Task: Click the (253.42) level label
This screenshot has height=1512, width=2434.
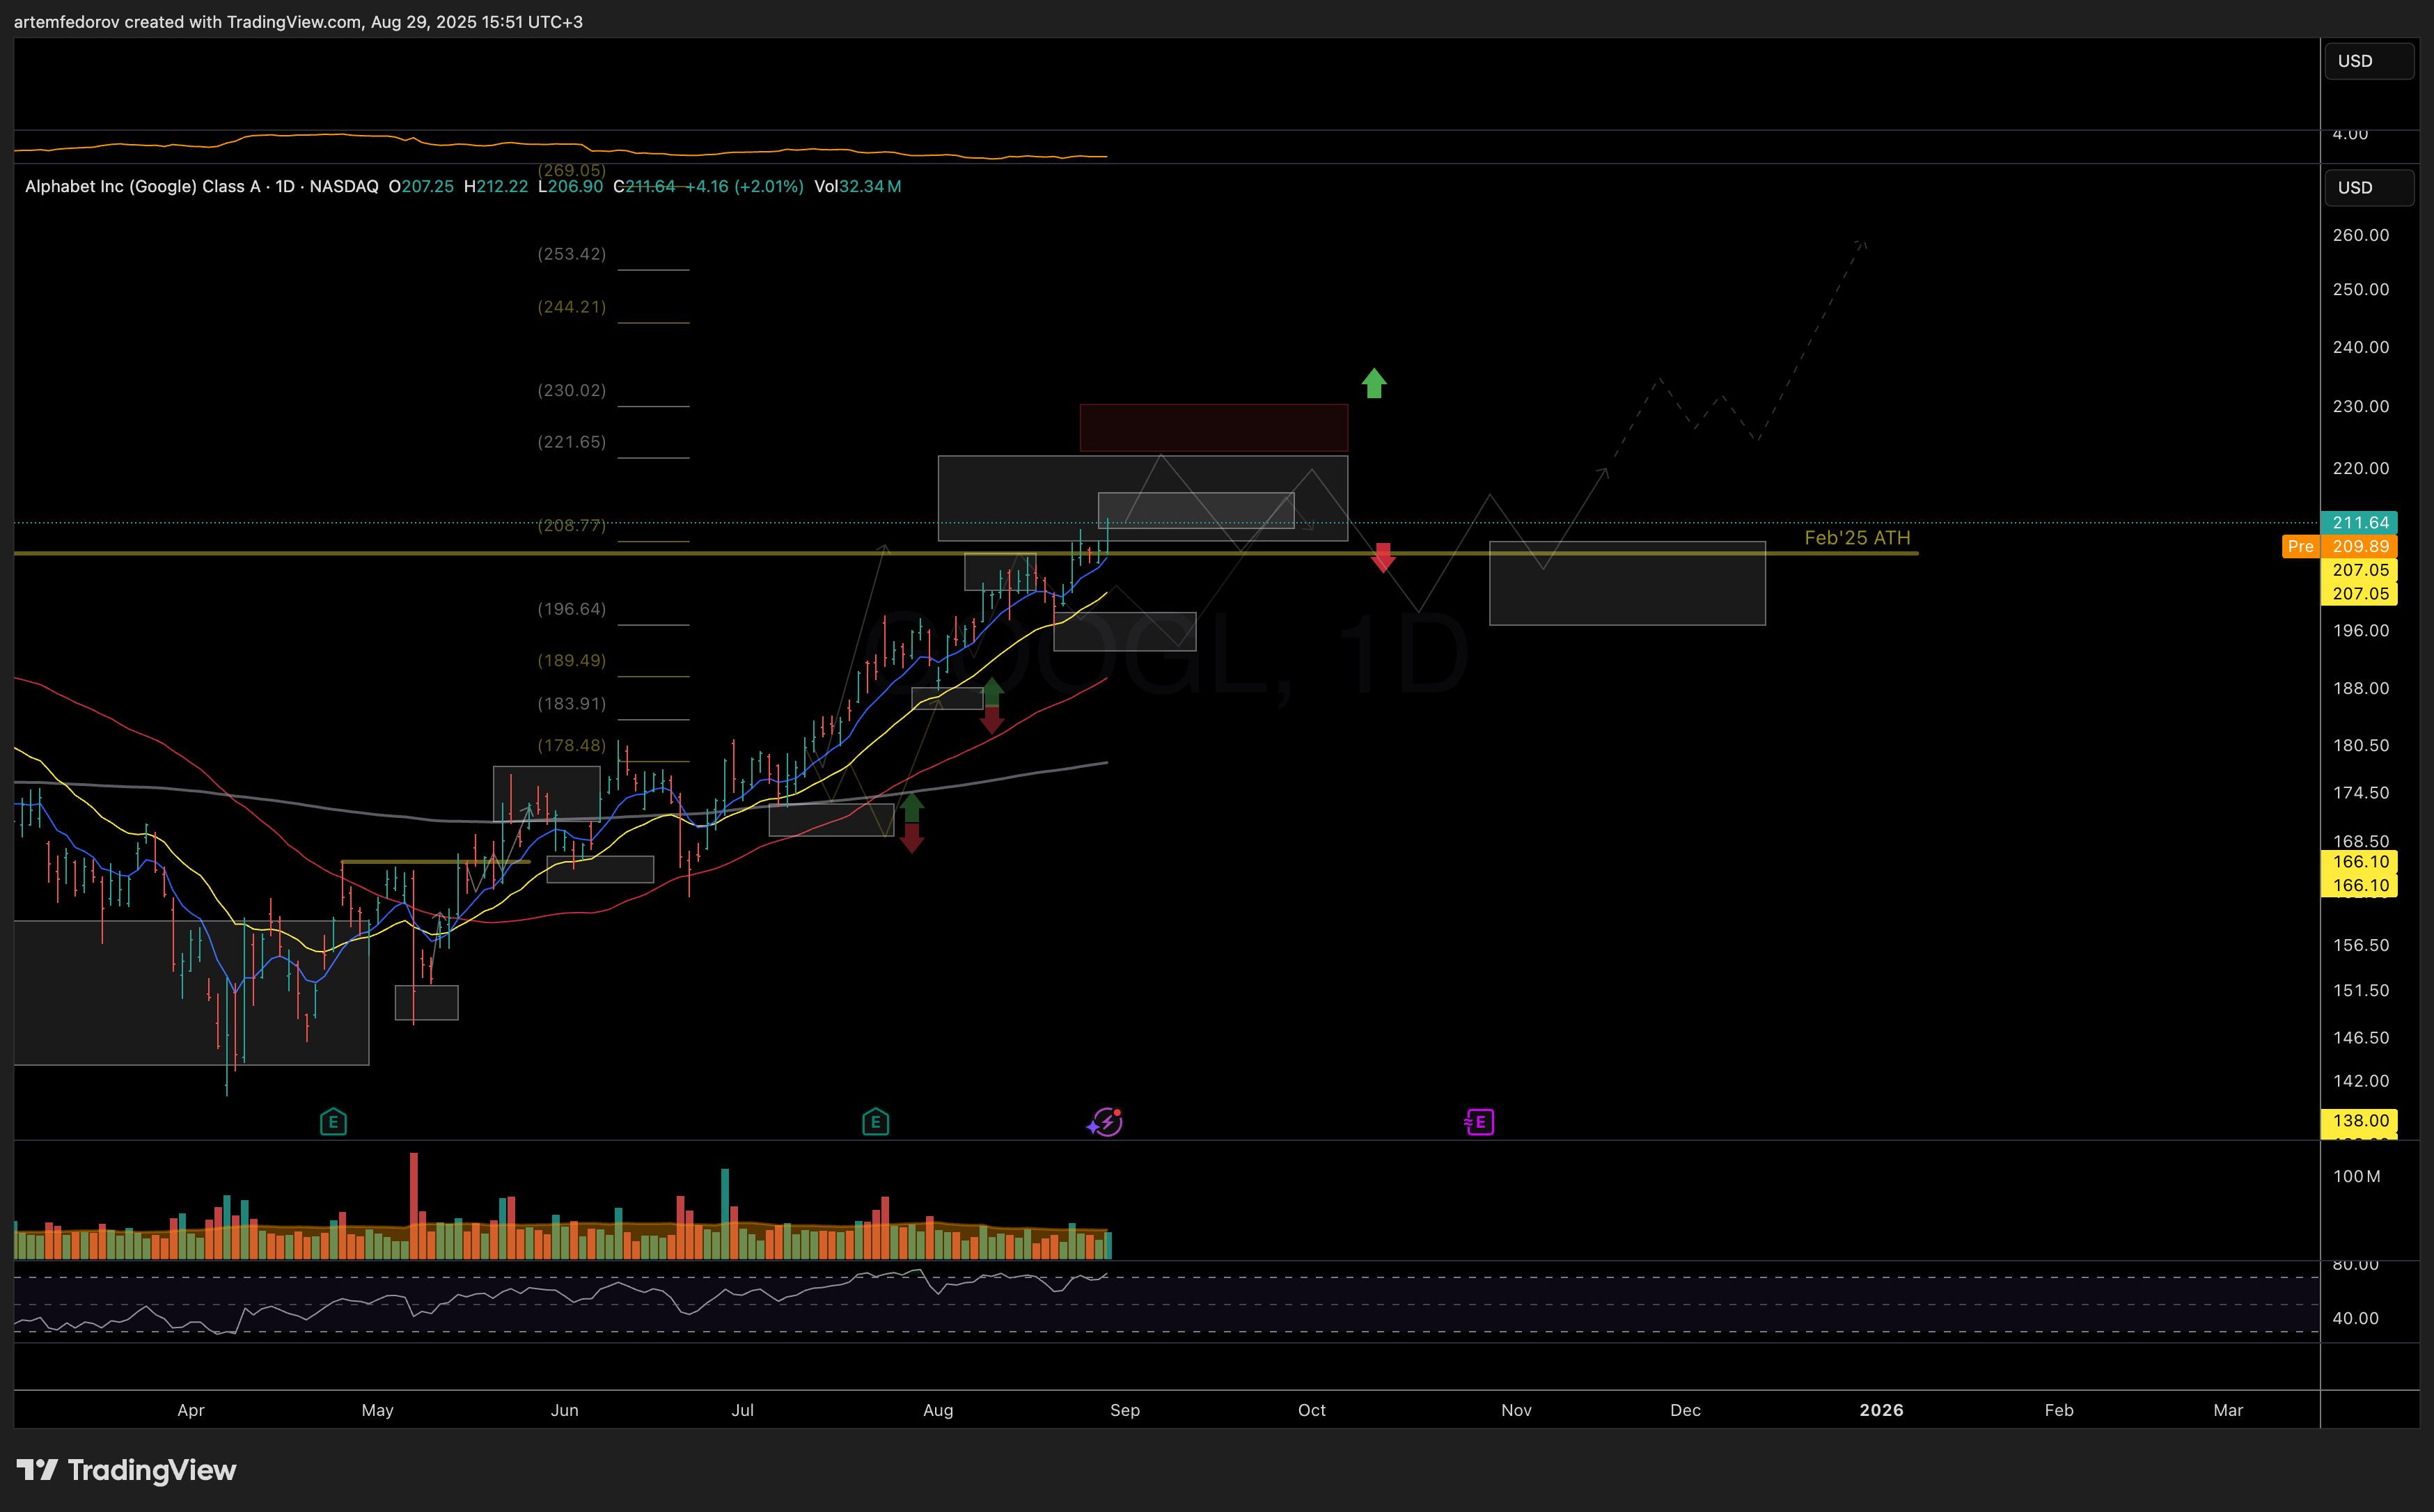Action: pyautogui.click(x=572, y=254)
